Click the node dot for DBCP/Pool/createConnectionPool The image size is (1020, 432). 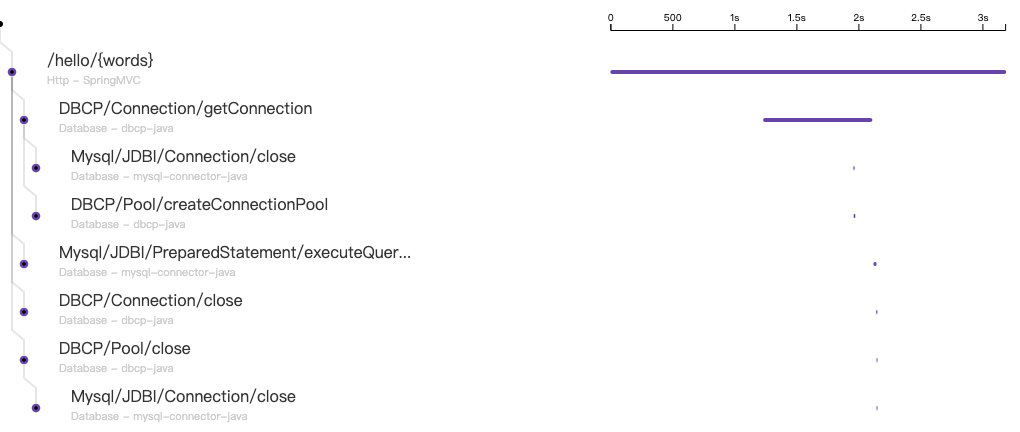pyautogui.click(x=36, y=216)
